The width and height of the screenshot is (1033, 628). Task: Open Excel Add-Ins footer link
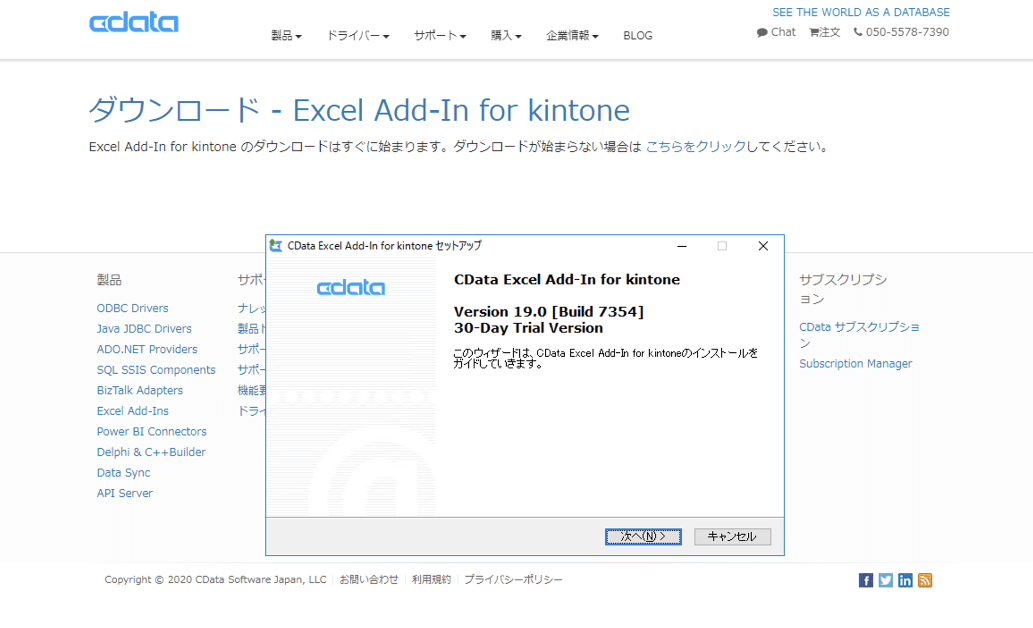click(x=132, y=411)
